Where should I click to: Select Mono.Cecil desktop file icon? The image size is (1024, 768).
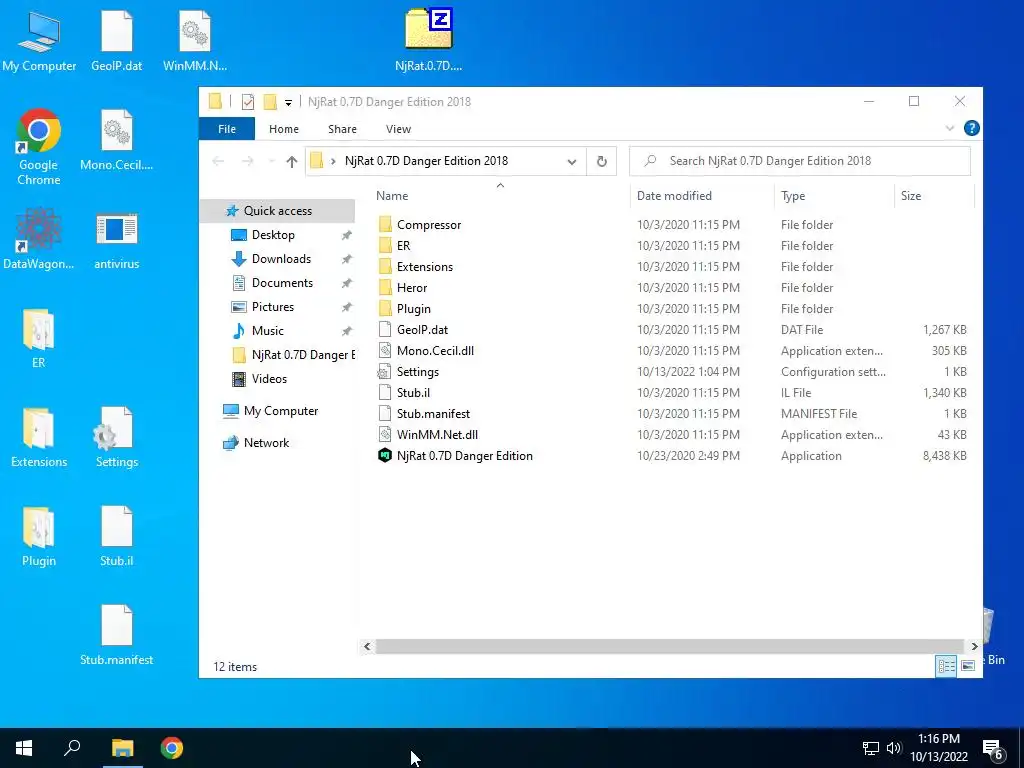coord(116,140)
